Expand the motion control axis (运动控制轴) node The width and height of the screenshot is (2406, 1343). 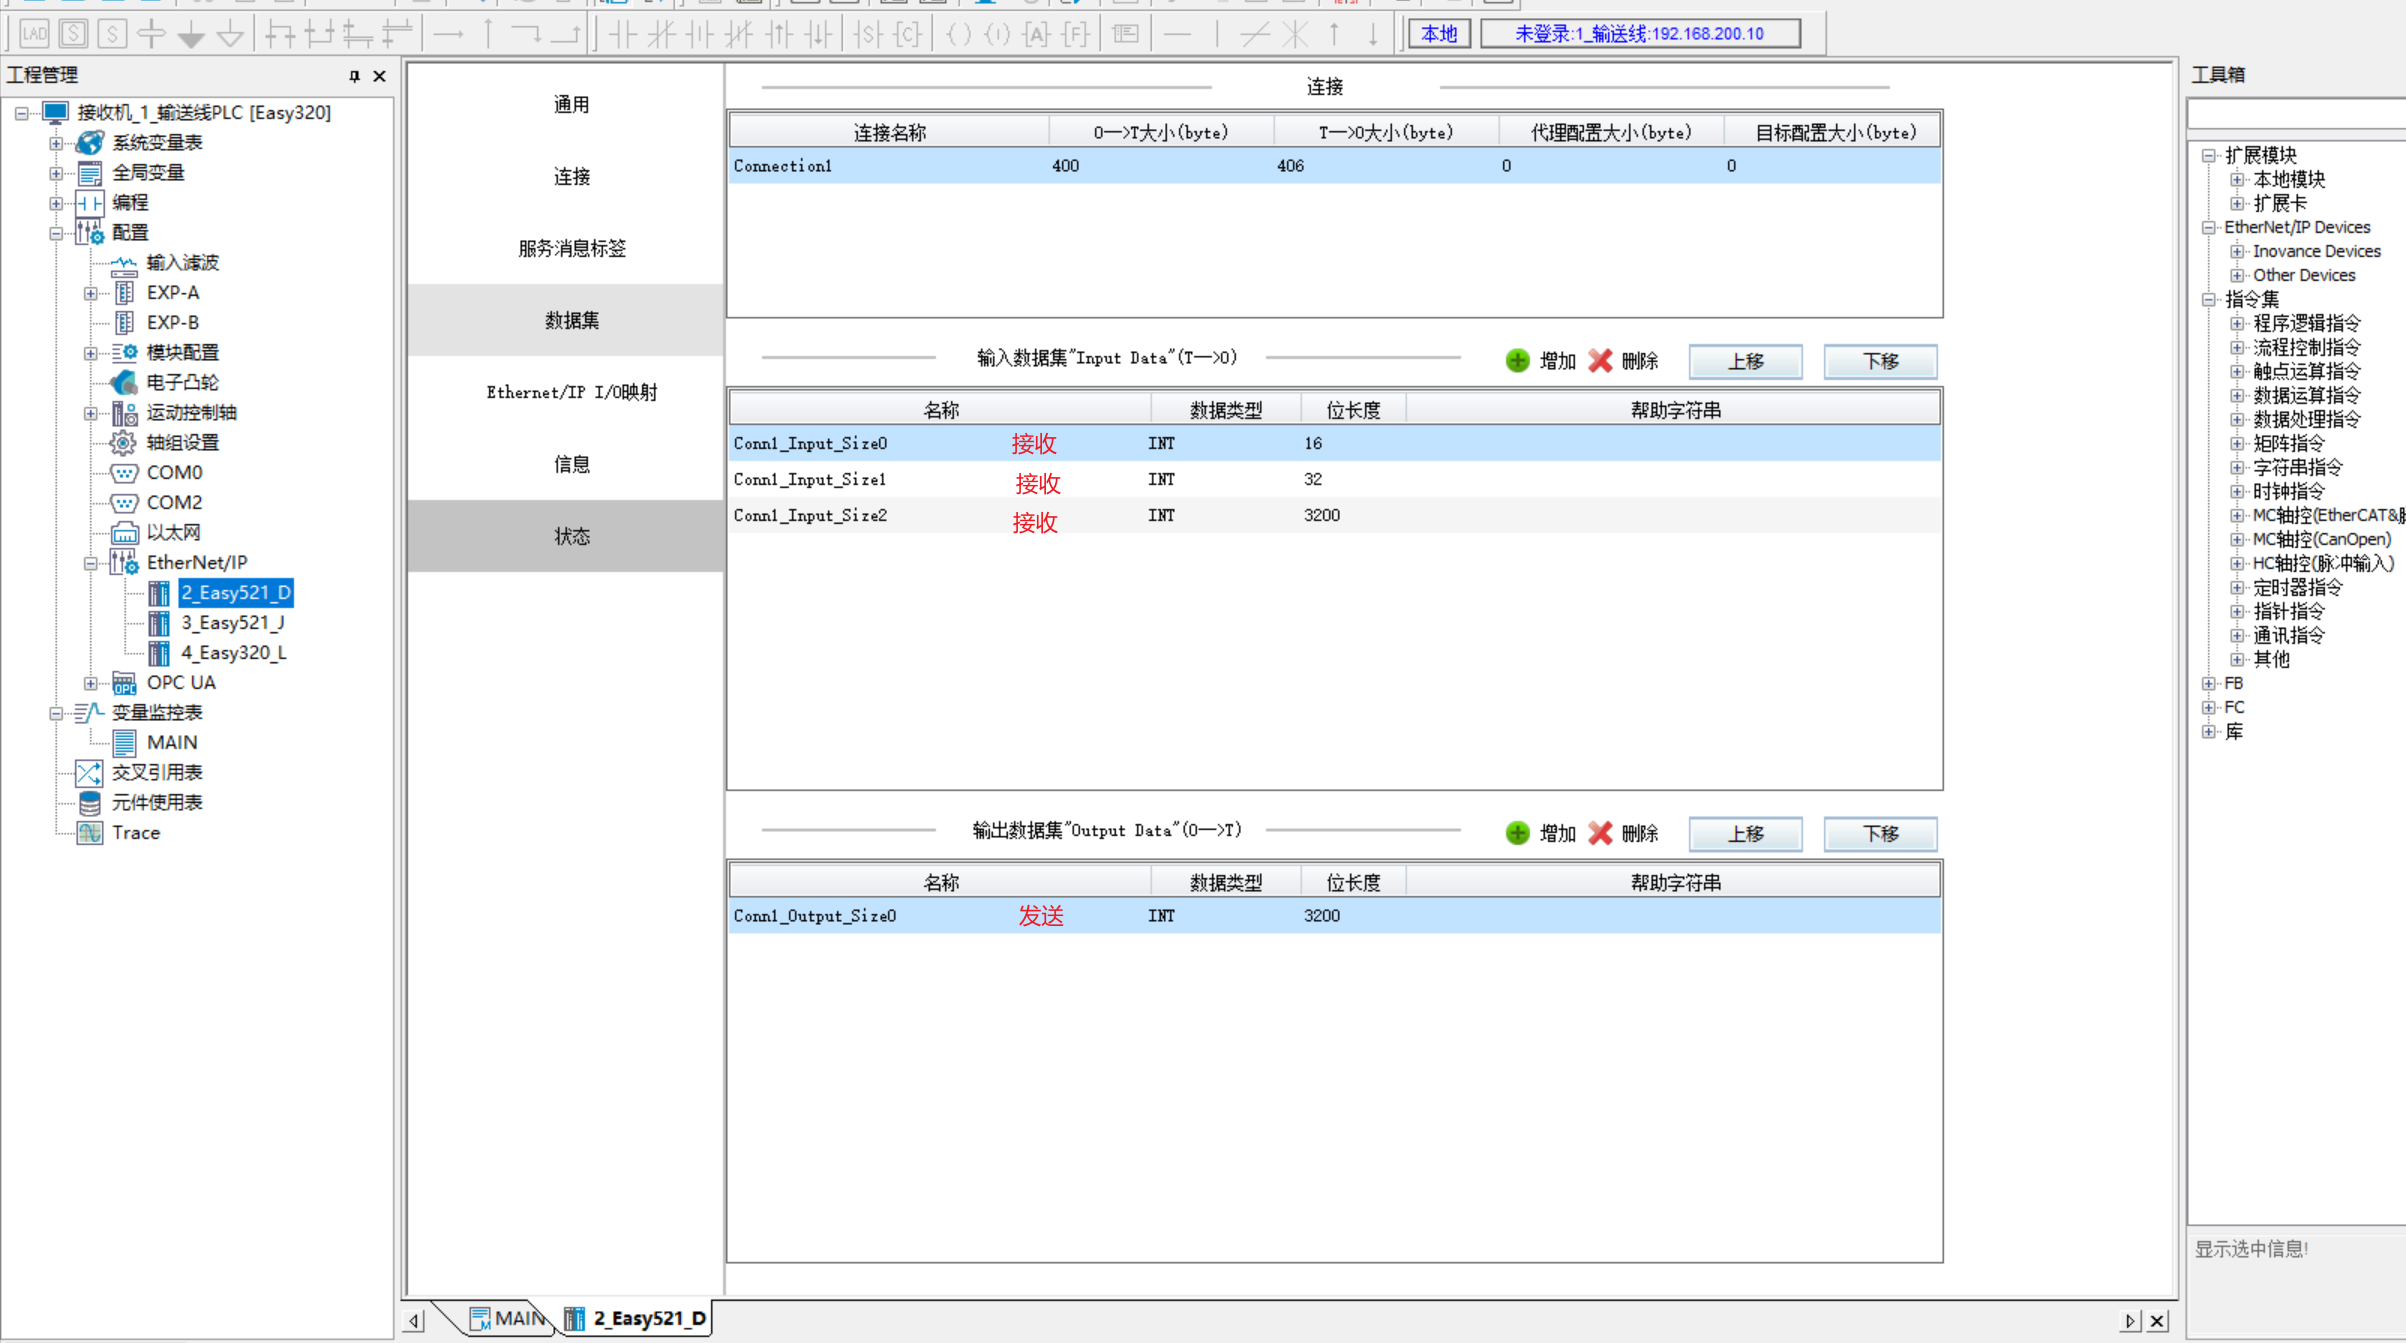tap(90, 413)
